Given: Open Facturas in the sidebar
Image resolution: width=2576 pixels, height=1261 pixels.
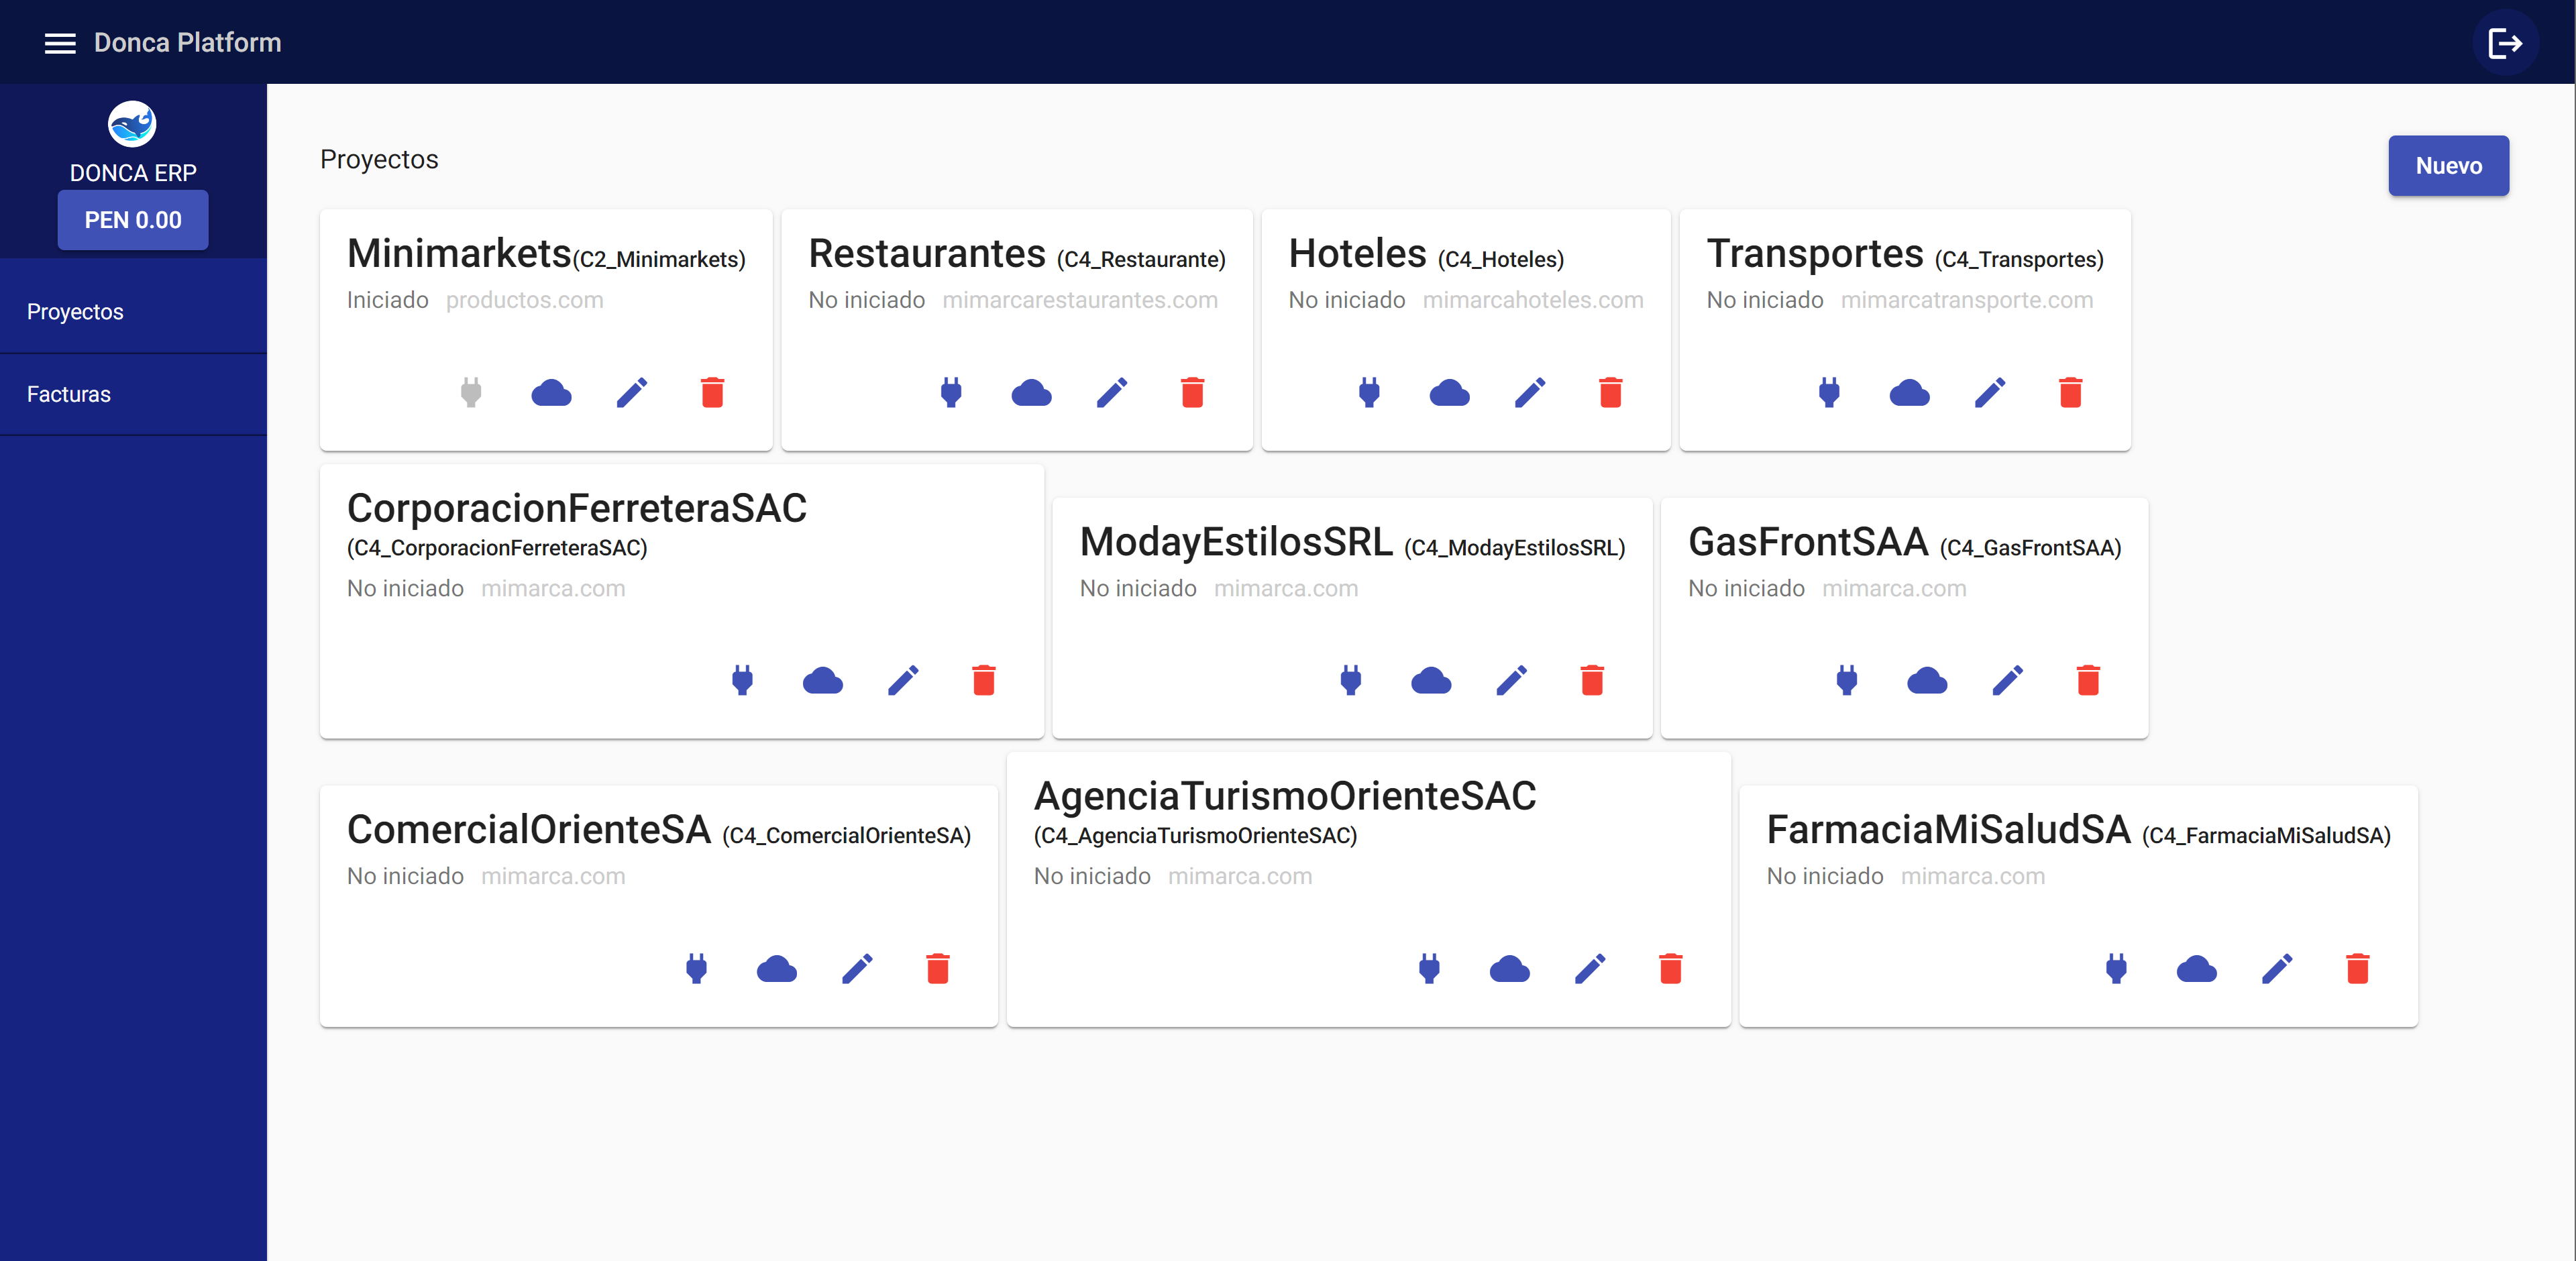Looking at the screenshot, I should click(133, 394).
